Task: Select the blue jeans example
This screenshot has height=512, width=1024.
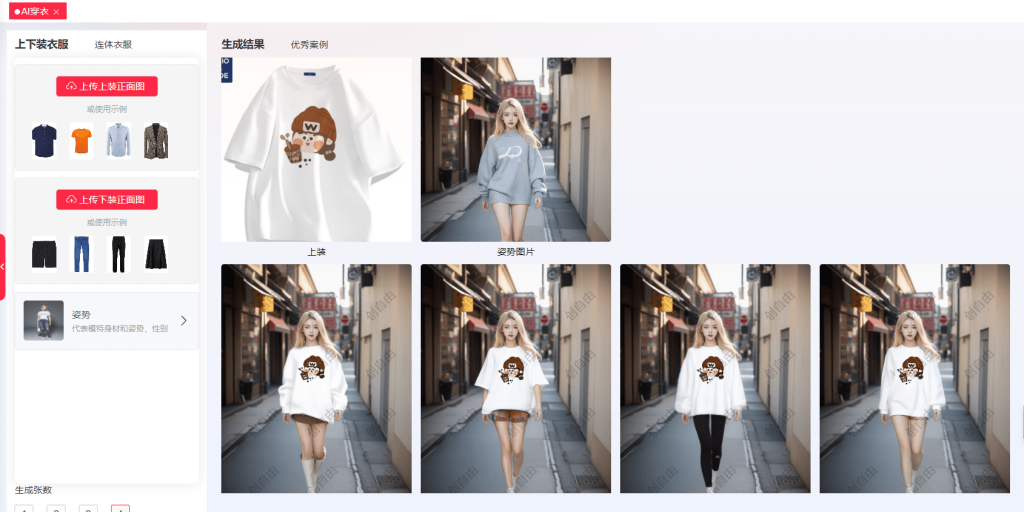Action: point(81,254)
